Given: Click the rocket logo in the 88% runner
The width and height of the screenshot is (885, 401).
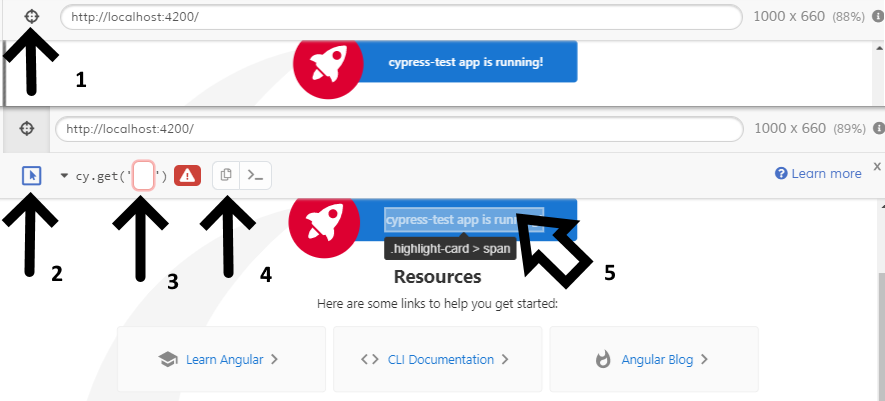Looking at the screenshot, I should (x=328, y=62).
